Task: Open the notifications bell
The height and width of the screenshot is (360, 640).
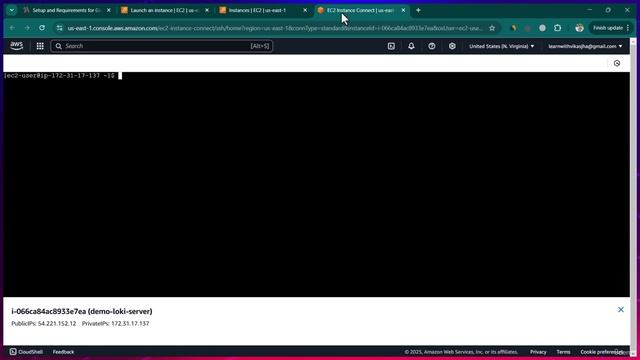Action: point(411,46)
